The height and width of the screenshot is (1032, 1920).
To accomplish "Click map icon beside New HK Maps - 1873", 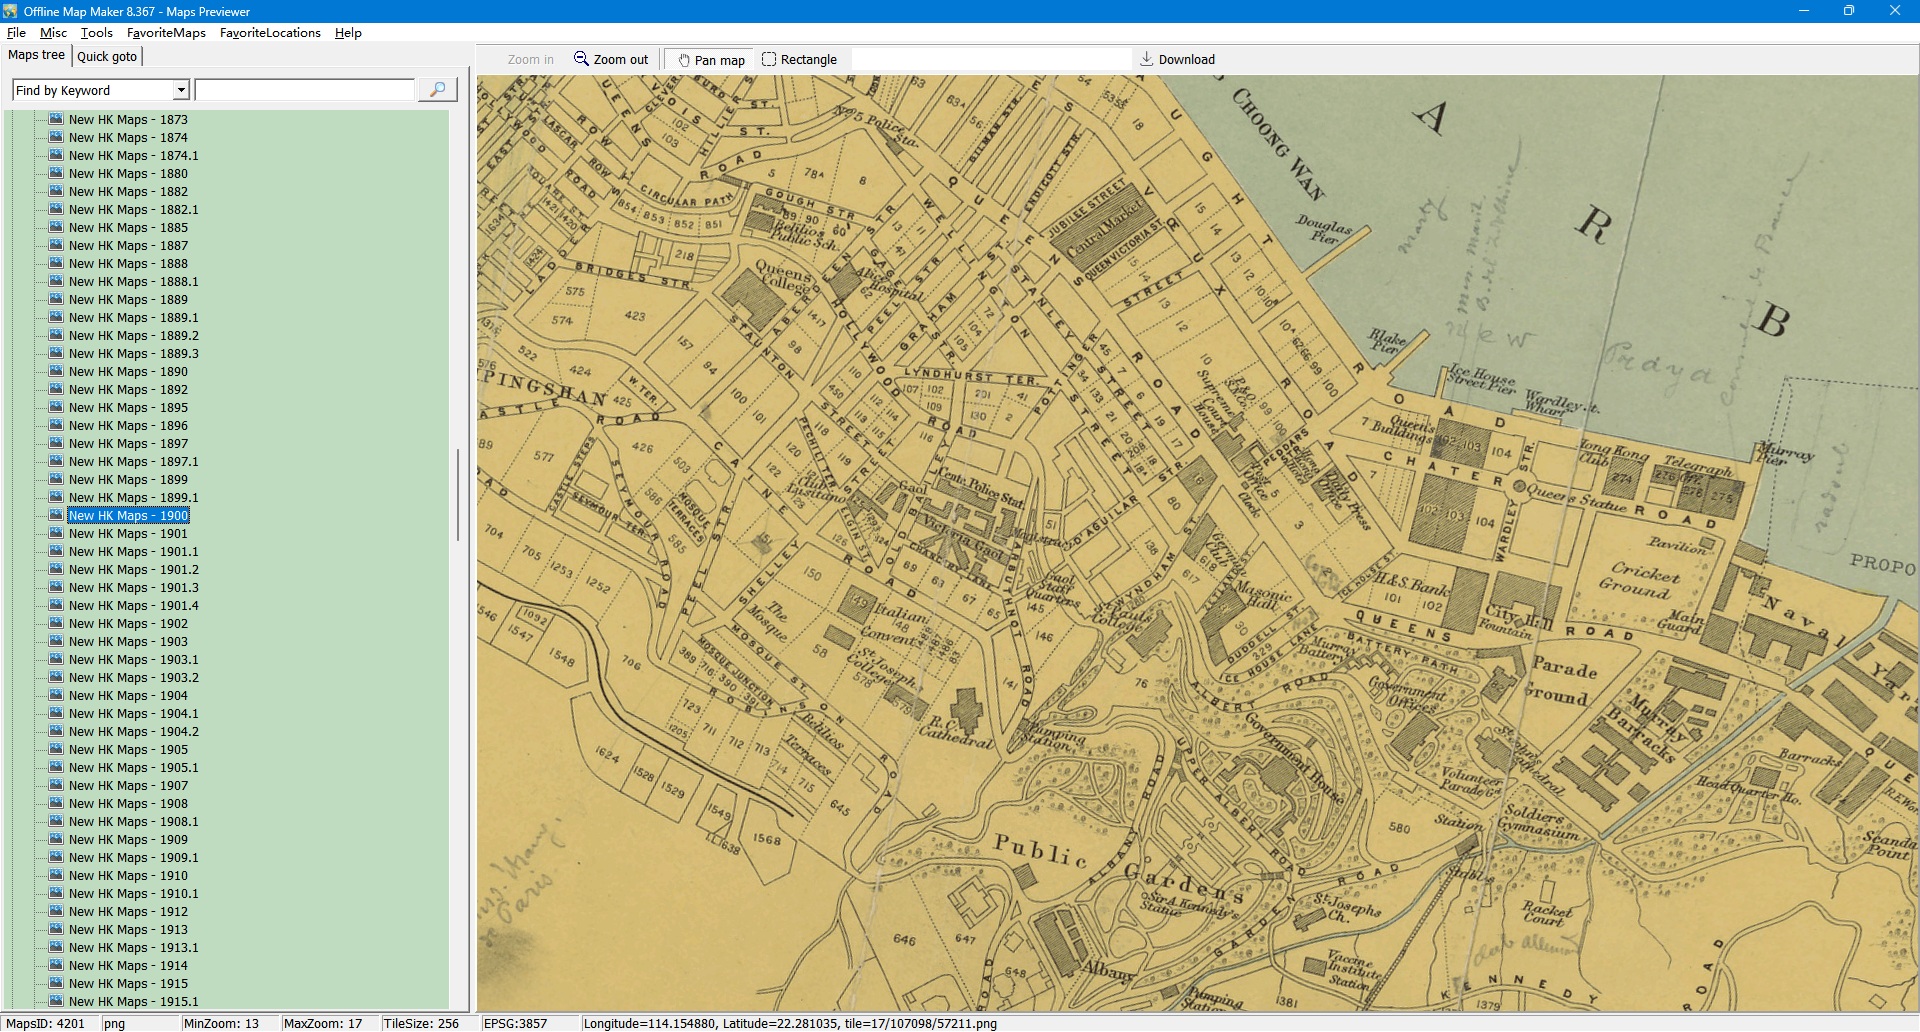I will [56, 119].
